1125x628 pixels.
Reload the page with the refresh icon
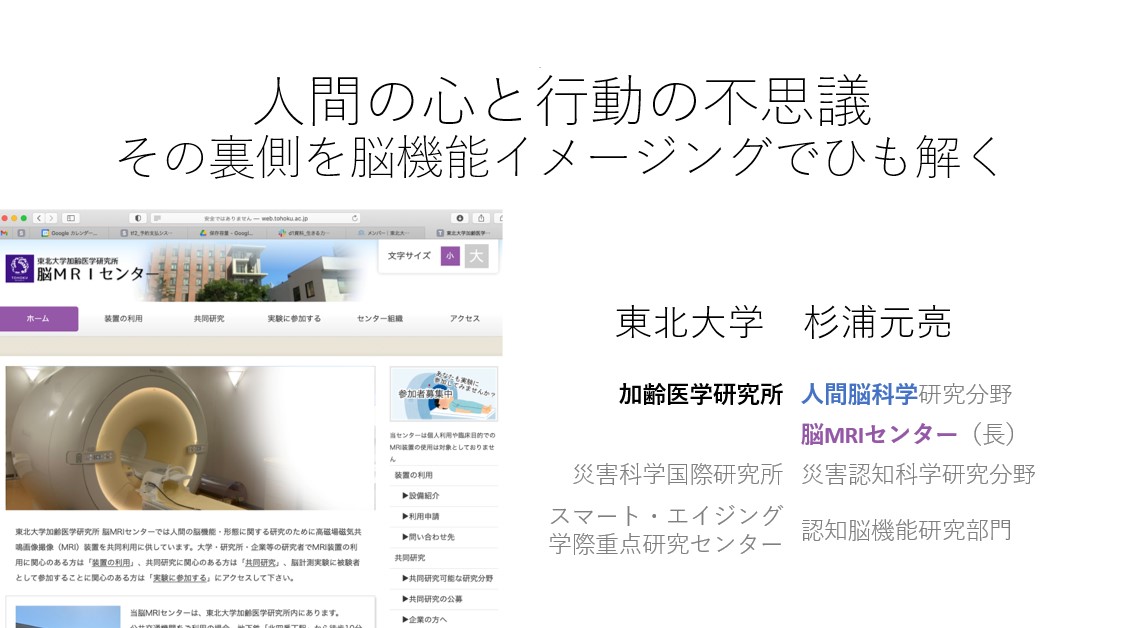point(354,218)
